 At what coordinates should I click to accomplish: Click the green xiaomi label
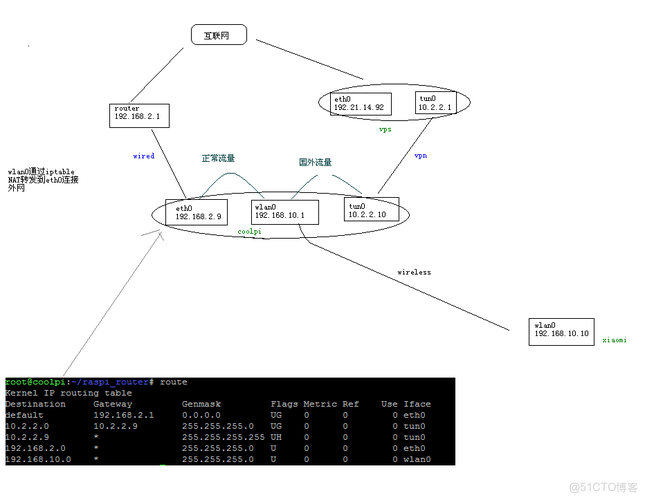(614, 340)
